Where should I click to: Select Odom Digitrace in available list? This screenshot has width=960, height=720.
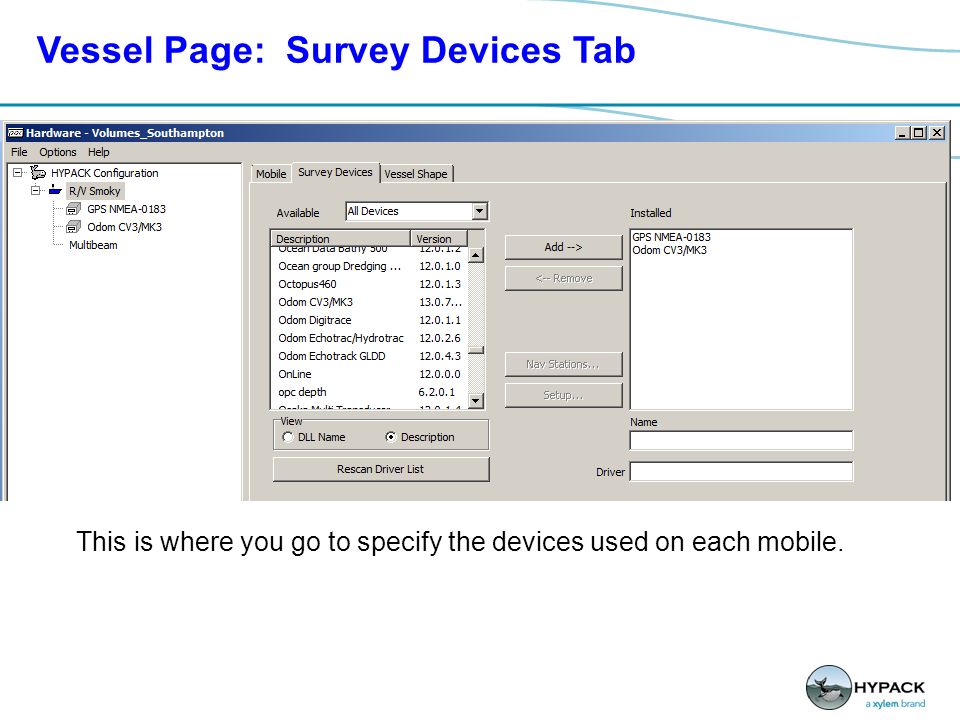370,320
